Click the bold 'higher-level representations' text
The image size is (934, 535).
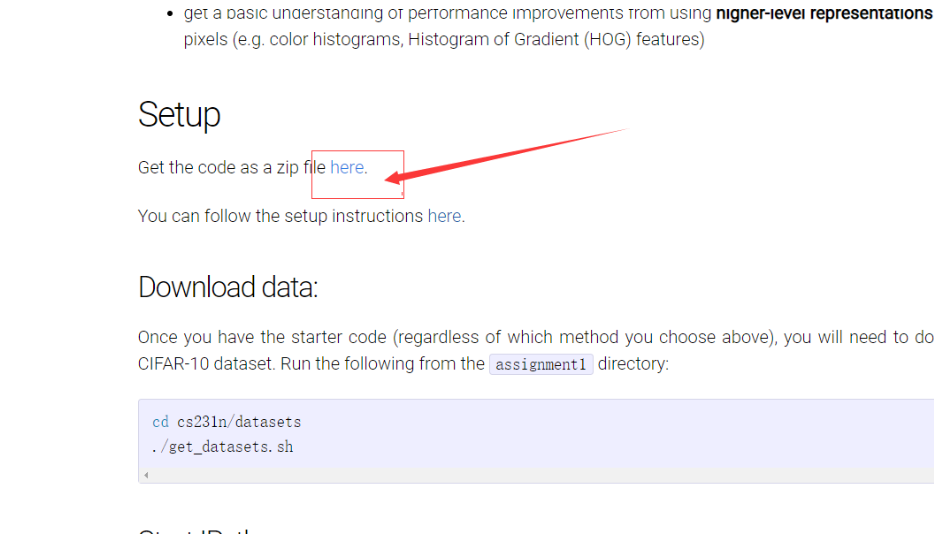(824, 13)
